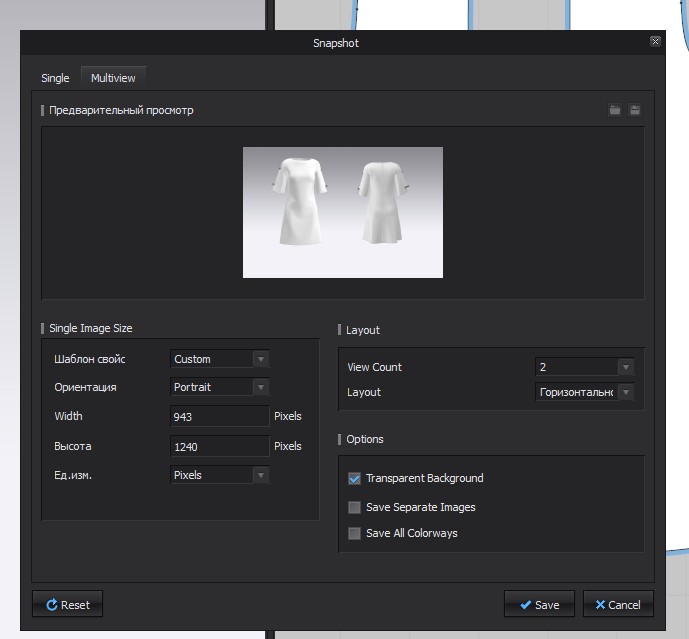Select the Multiview tab
The width and height of the screenshot is (689, 639).
[x=114, y=78]
